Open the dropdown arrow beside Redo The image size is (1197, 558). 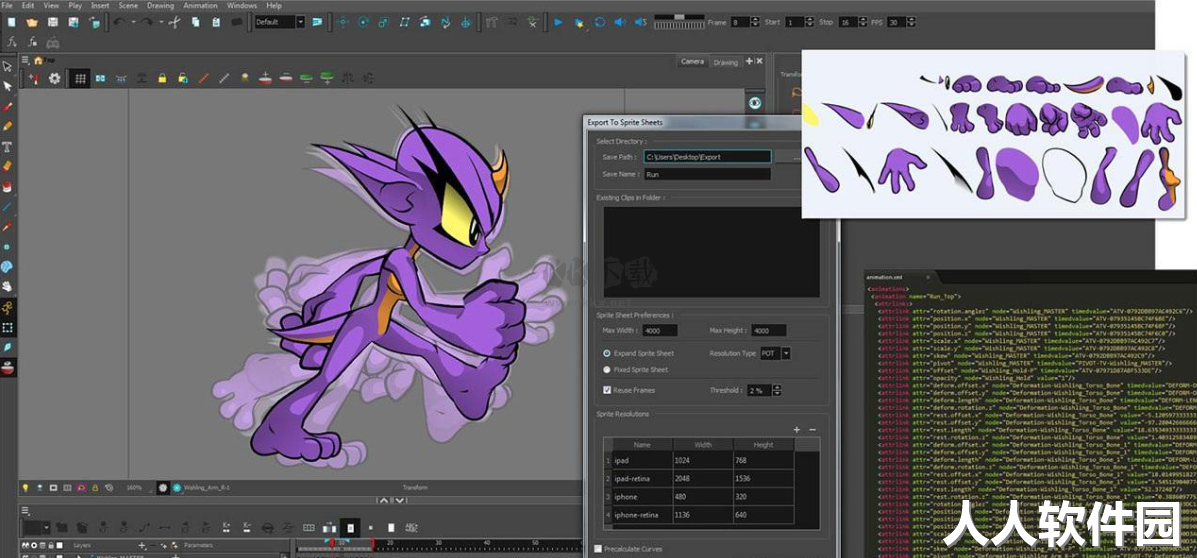coord(161,22)
